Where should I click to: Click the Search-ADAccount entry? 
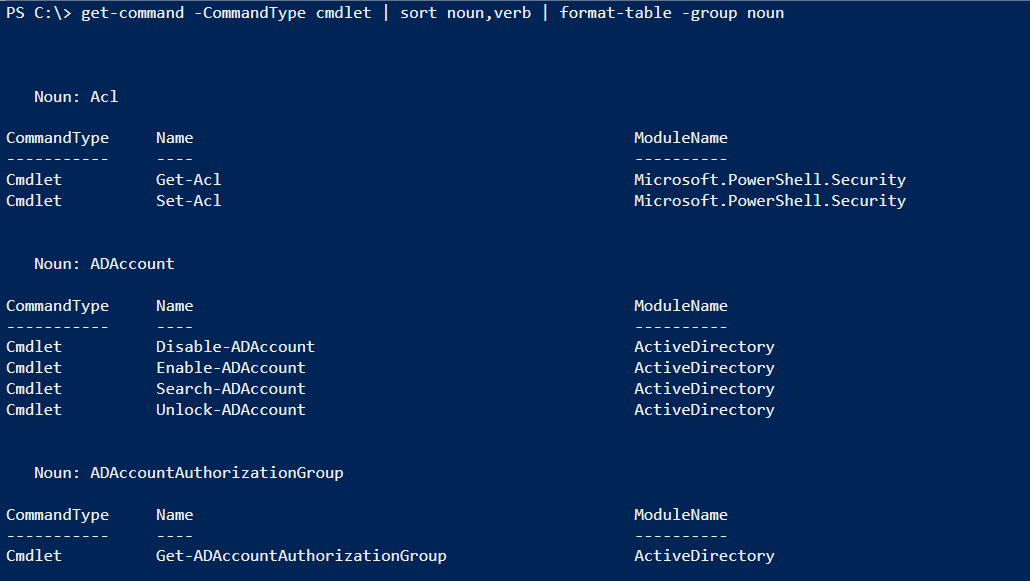click(231, 388)
